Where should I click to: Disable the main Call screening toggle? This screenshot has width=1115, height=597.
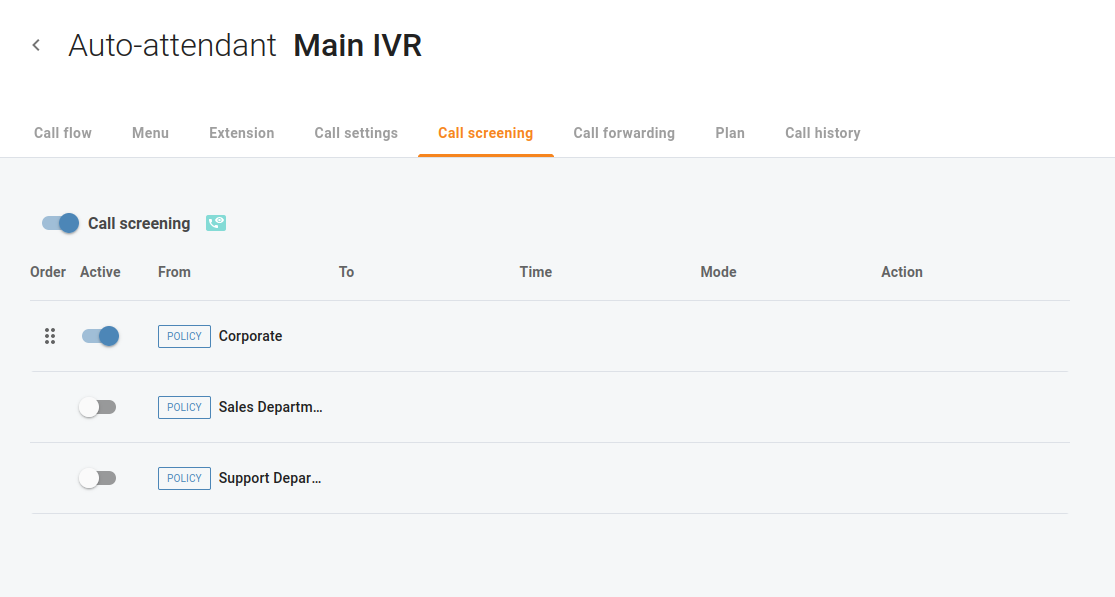pos(60,223)
